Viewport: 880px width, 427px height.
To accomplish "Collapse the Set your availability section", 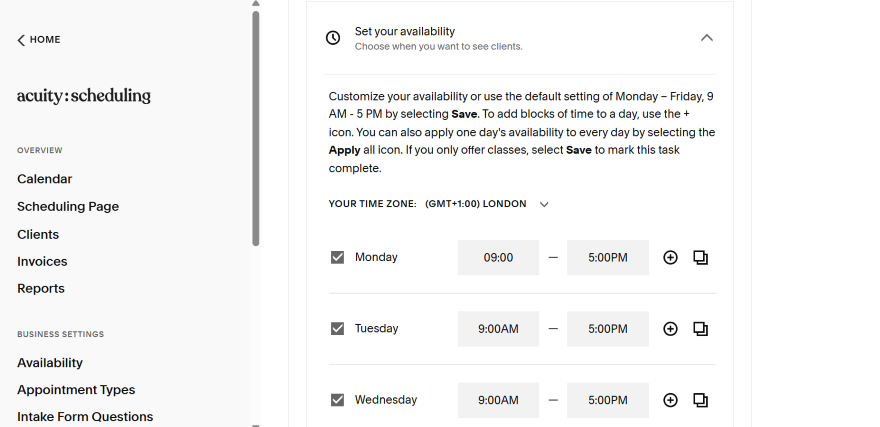I will (707, 38).
